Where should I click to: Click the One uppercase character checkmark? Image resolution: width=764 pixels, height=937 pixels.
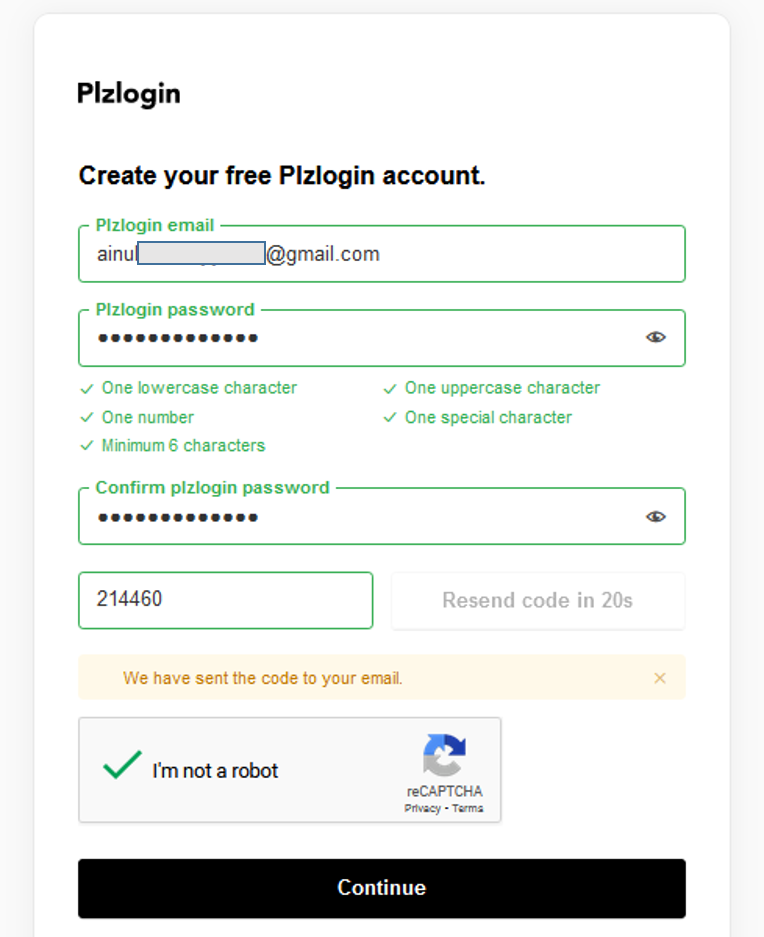(x=390, y=388)
